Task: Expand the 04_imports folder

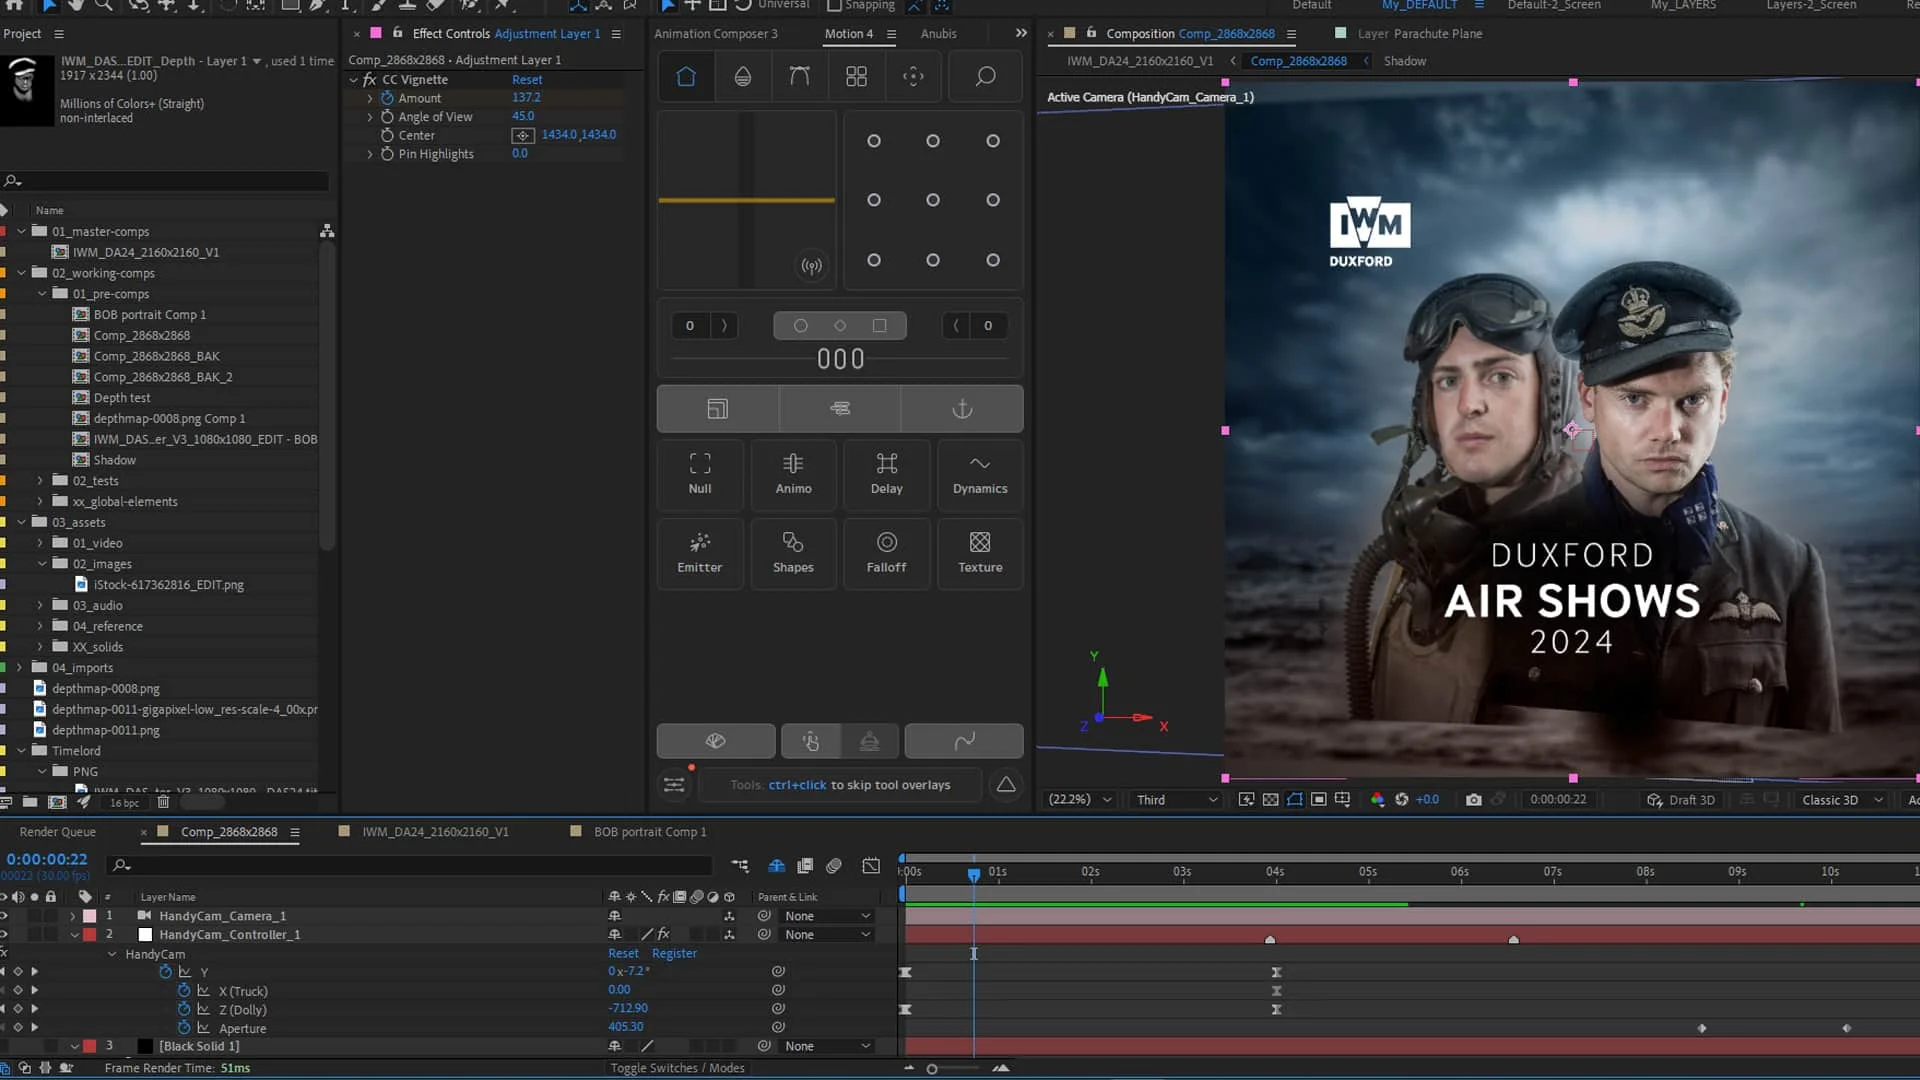Action: pyautogui.click(x=20, y=668)
